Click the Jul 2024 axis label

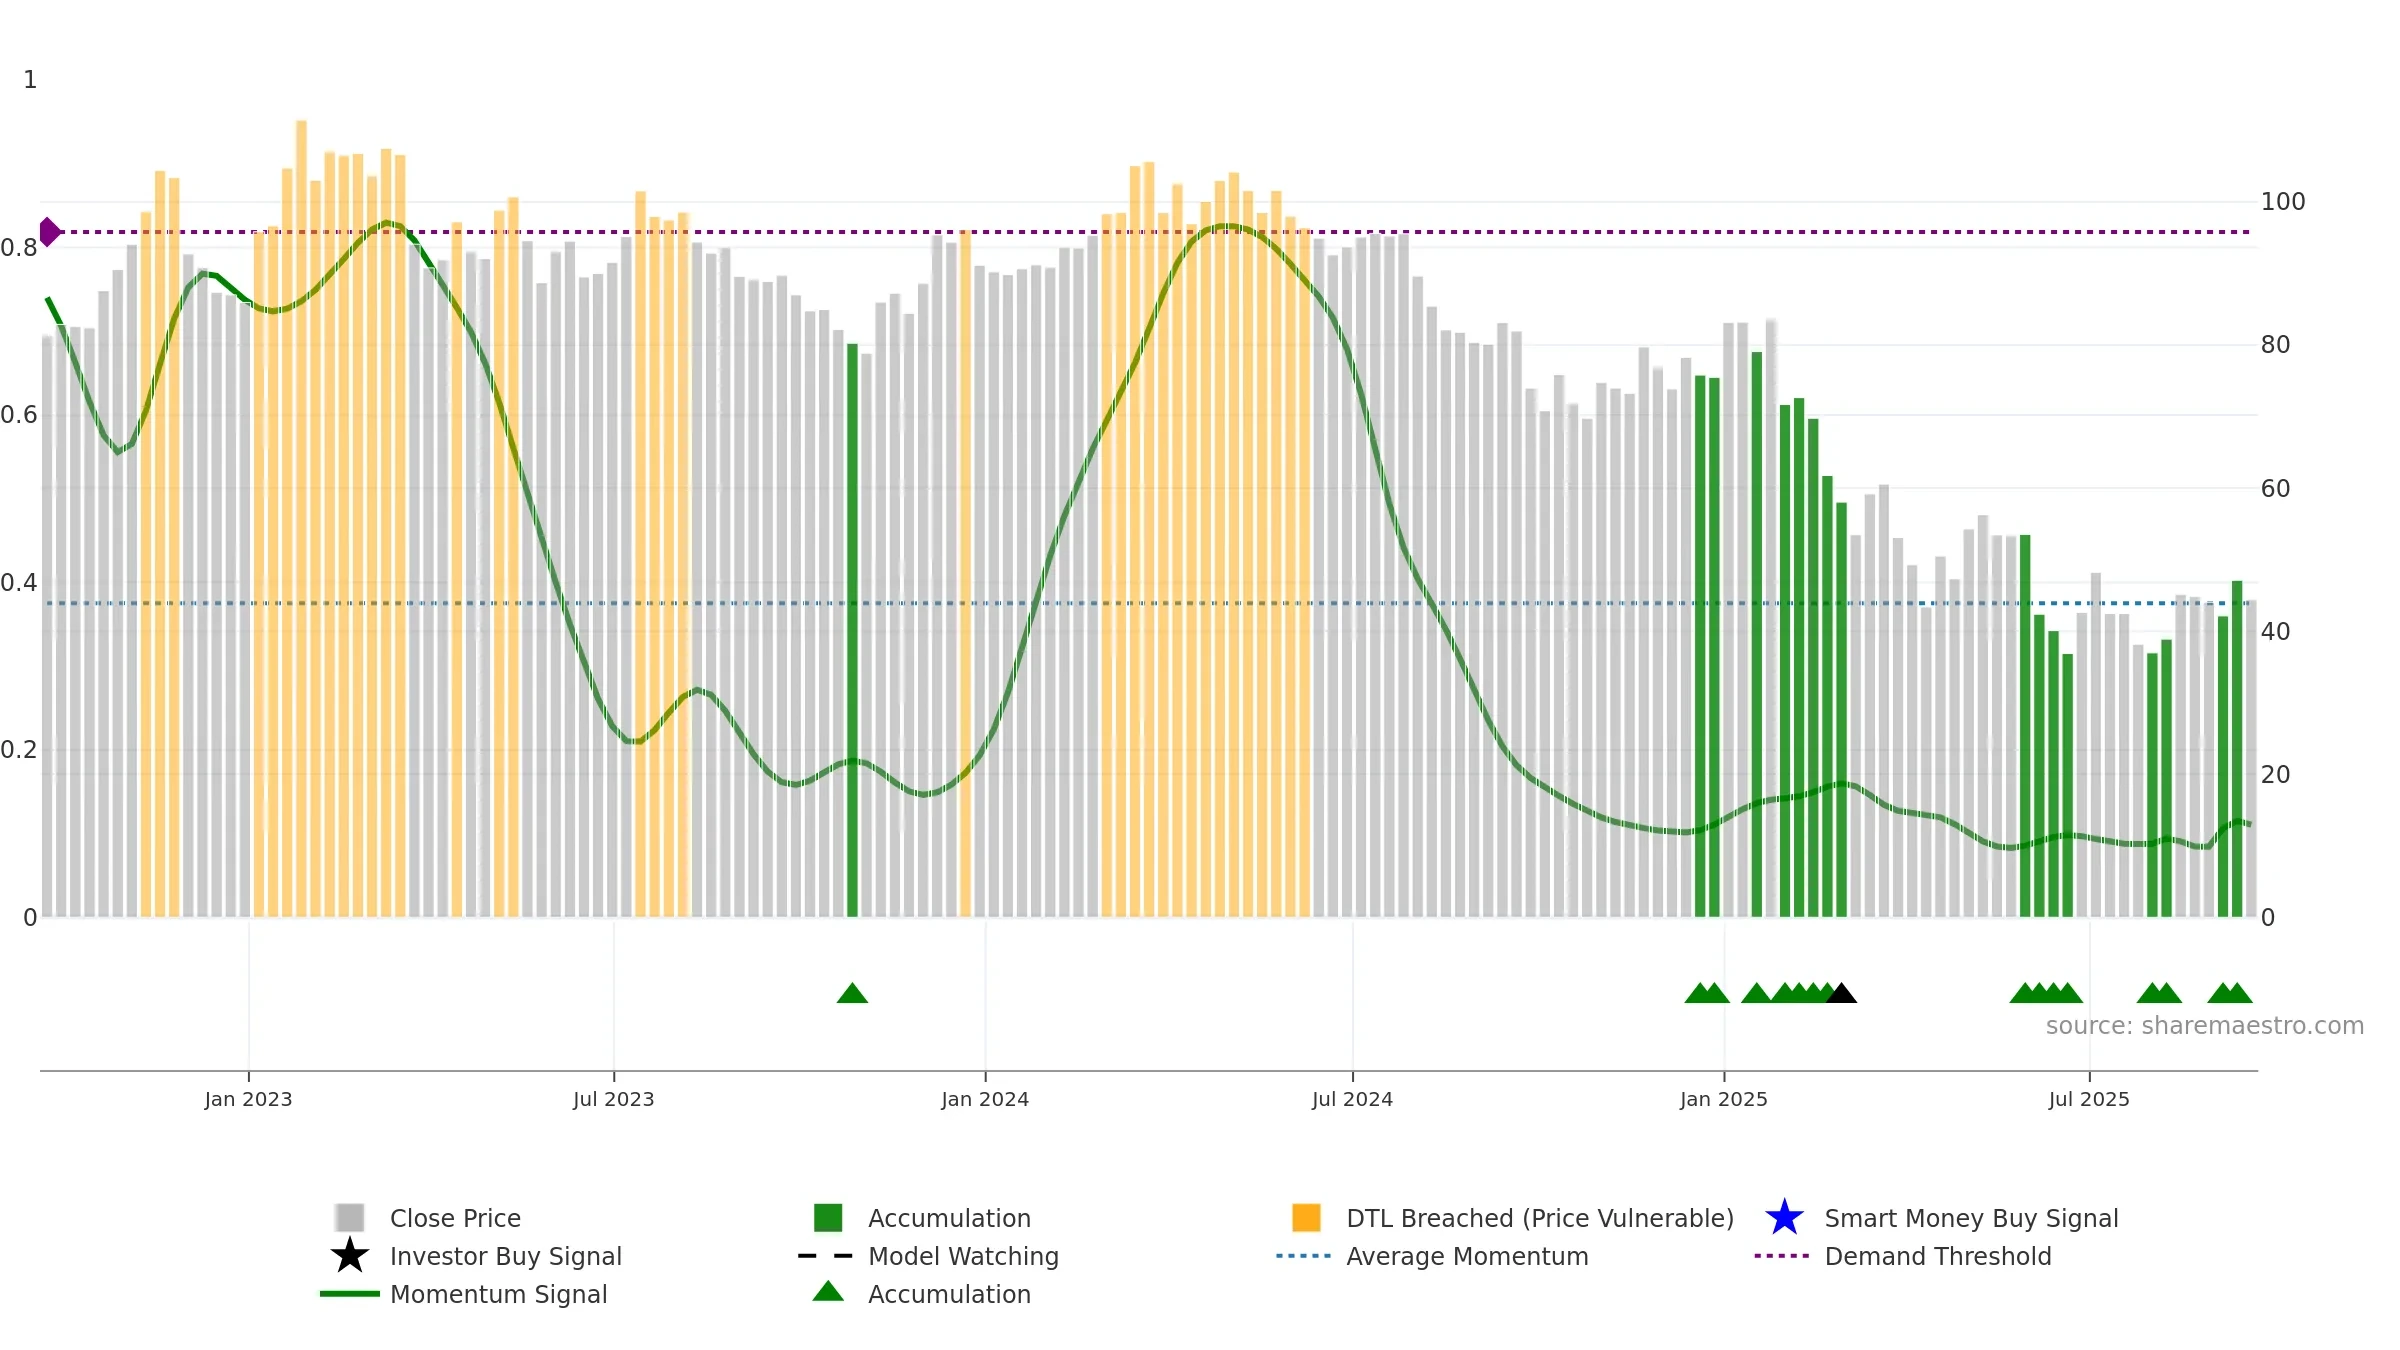point(1352,1100)
